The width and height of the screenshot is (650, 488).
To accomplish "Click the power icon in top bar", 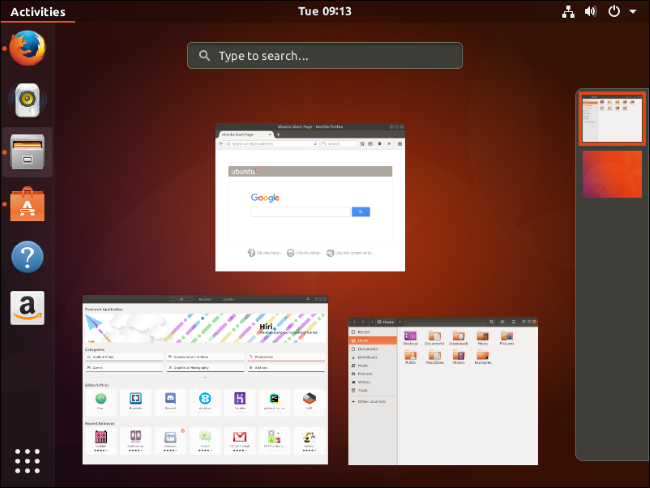I will pyautogui.click(x=614, y=12).
